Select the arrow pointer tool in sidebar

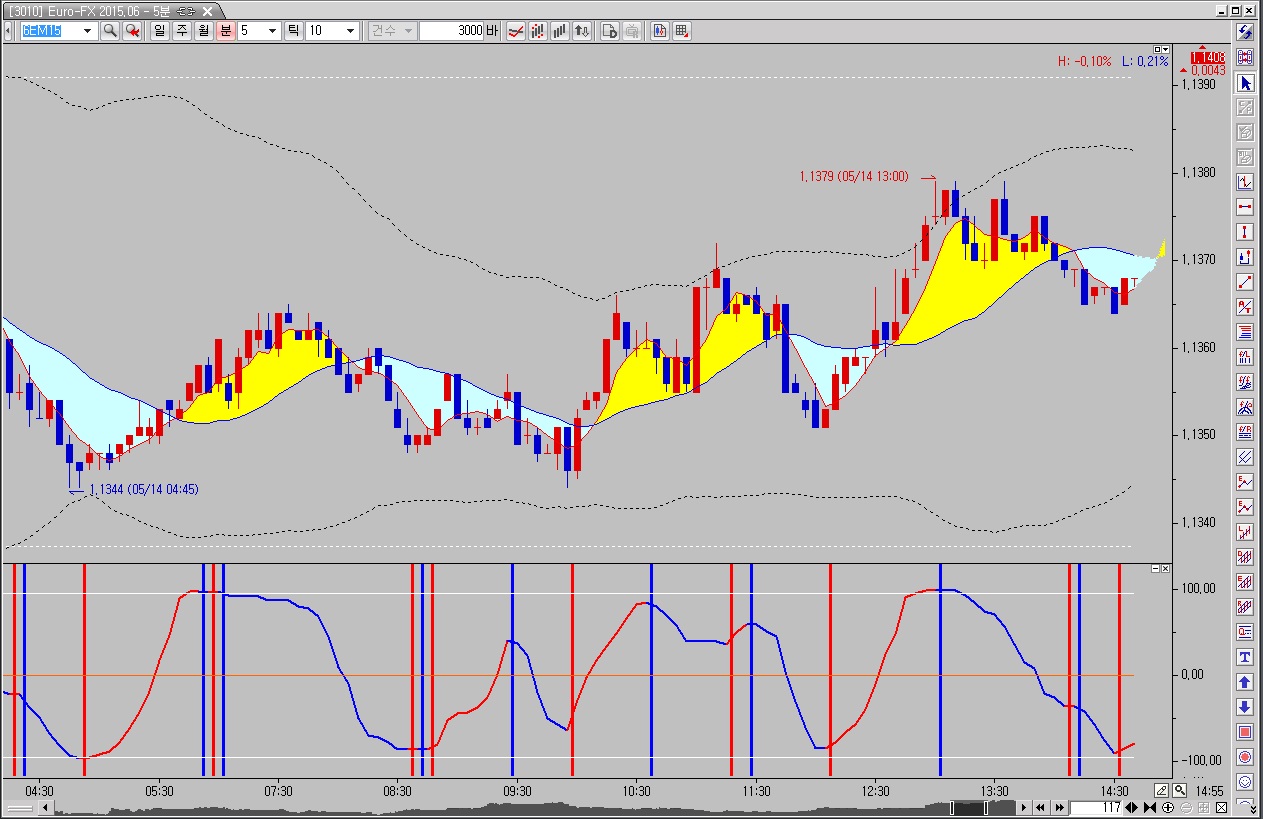click(1245, 83)
